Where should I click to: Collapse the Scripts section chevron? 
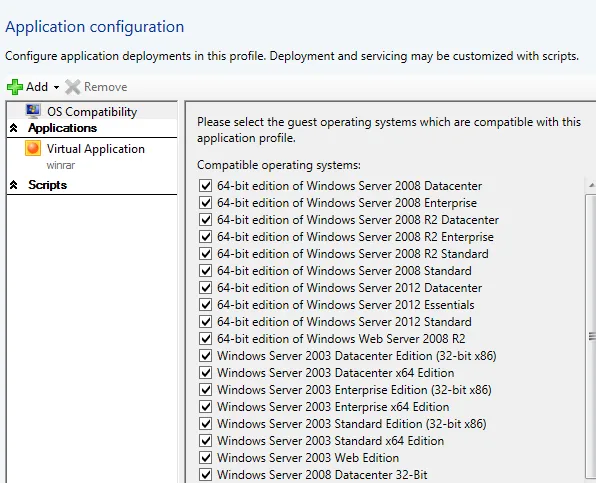[14, 185]
